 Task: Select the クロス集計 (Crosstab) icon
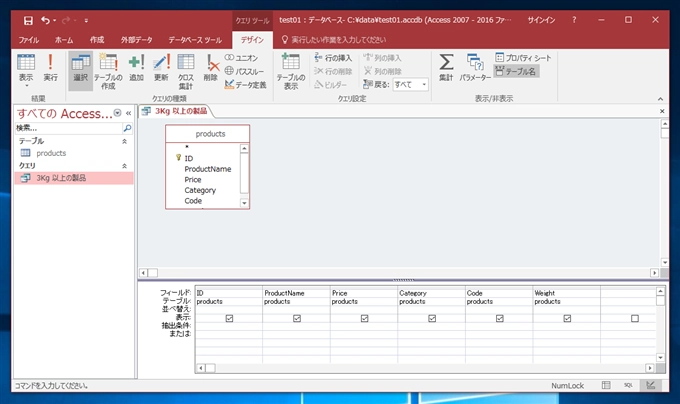[x=186, y=68]
